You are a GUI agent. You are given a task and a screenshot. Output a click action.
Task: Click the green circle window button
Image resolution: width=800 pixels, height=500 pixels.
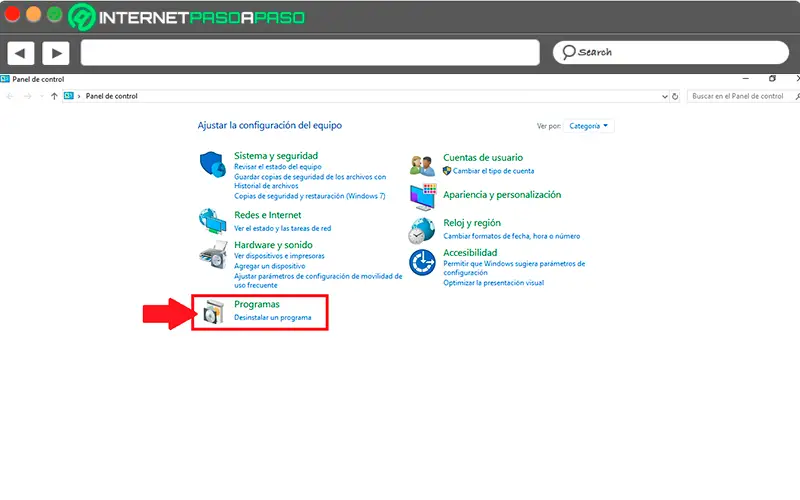tap(55, 14)
